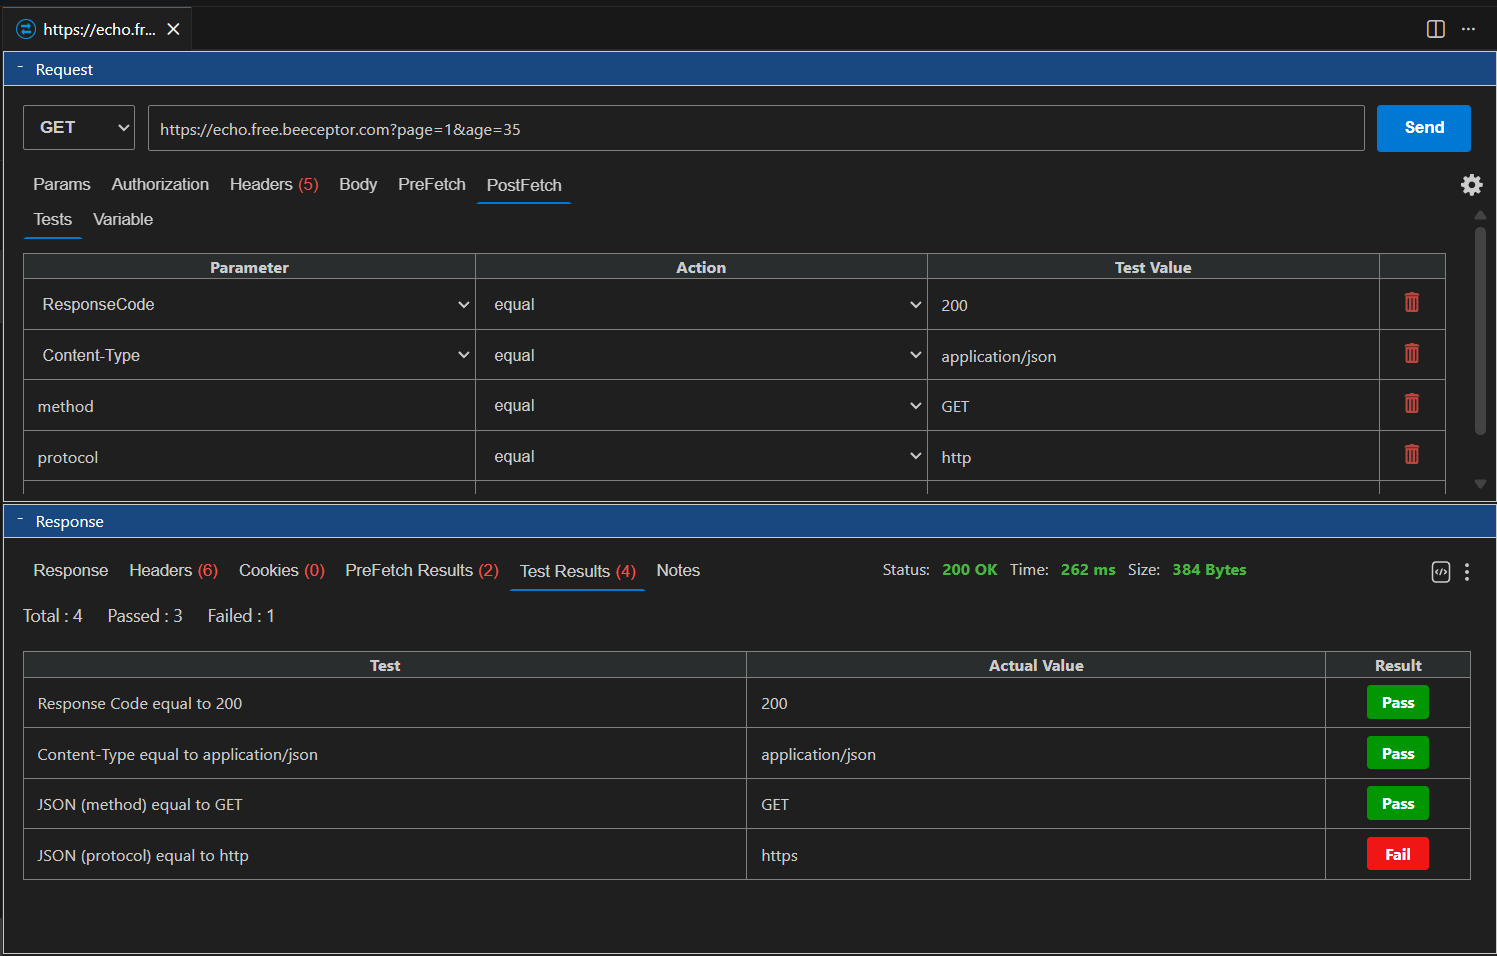Click the 'Failed : 1' summary
The image size is (1497, 956).
point(241,616)
